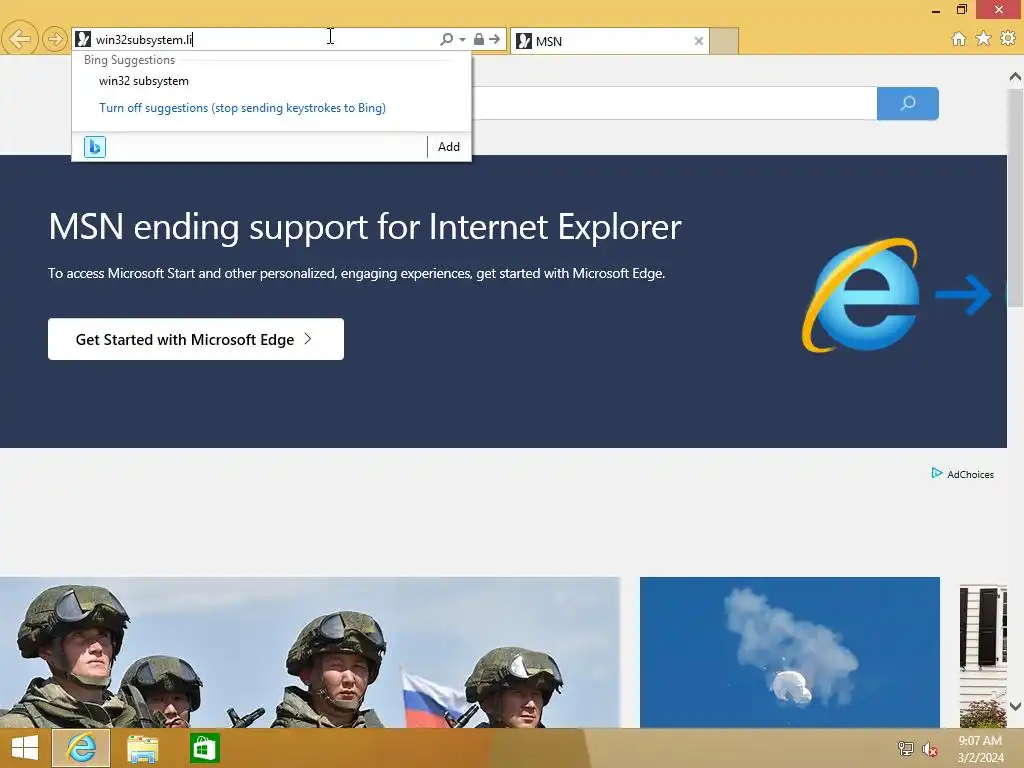Go back with the browser Back arrow

point(20,39)
